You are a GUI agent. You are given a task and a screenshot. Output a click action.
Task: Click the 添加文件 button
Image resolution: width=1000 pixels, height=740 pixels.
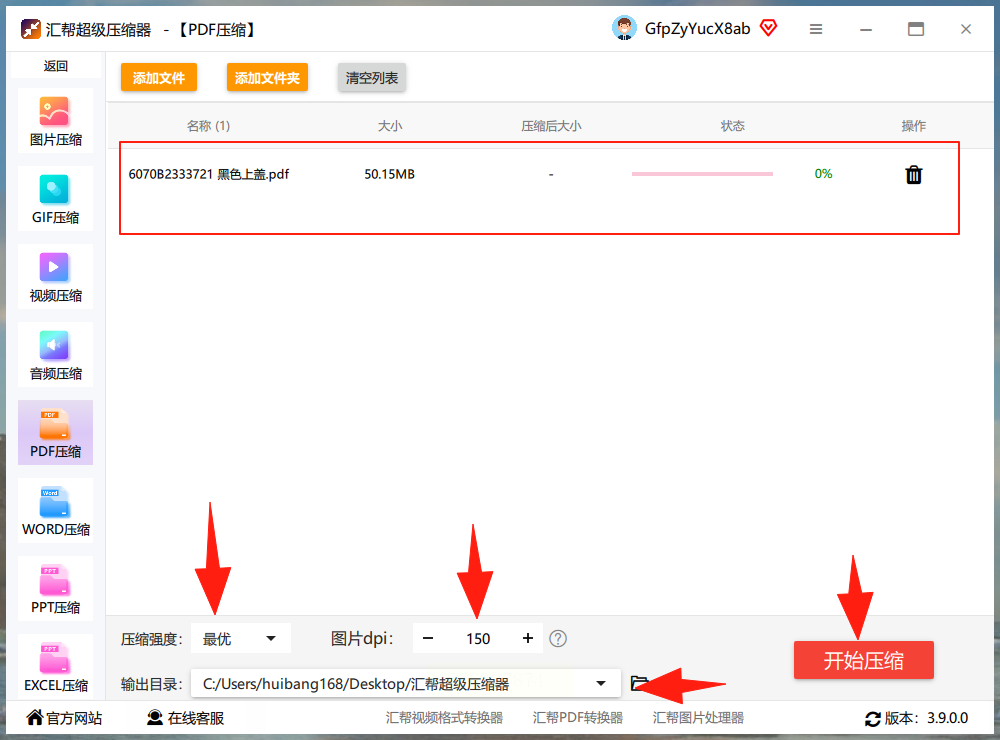point(159,78)
